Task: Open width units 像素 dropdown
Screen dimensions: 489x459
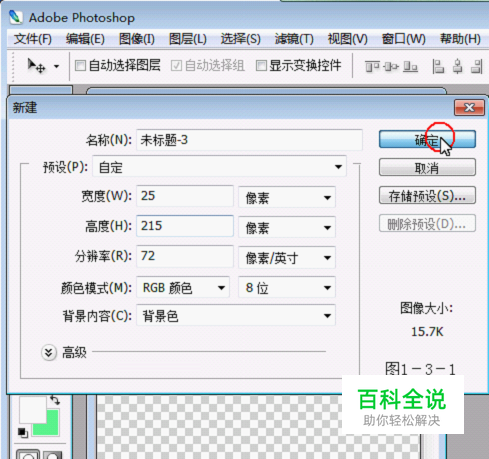Action: click(x=287, y=197)
